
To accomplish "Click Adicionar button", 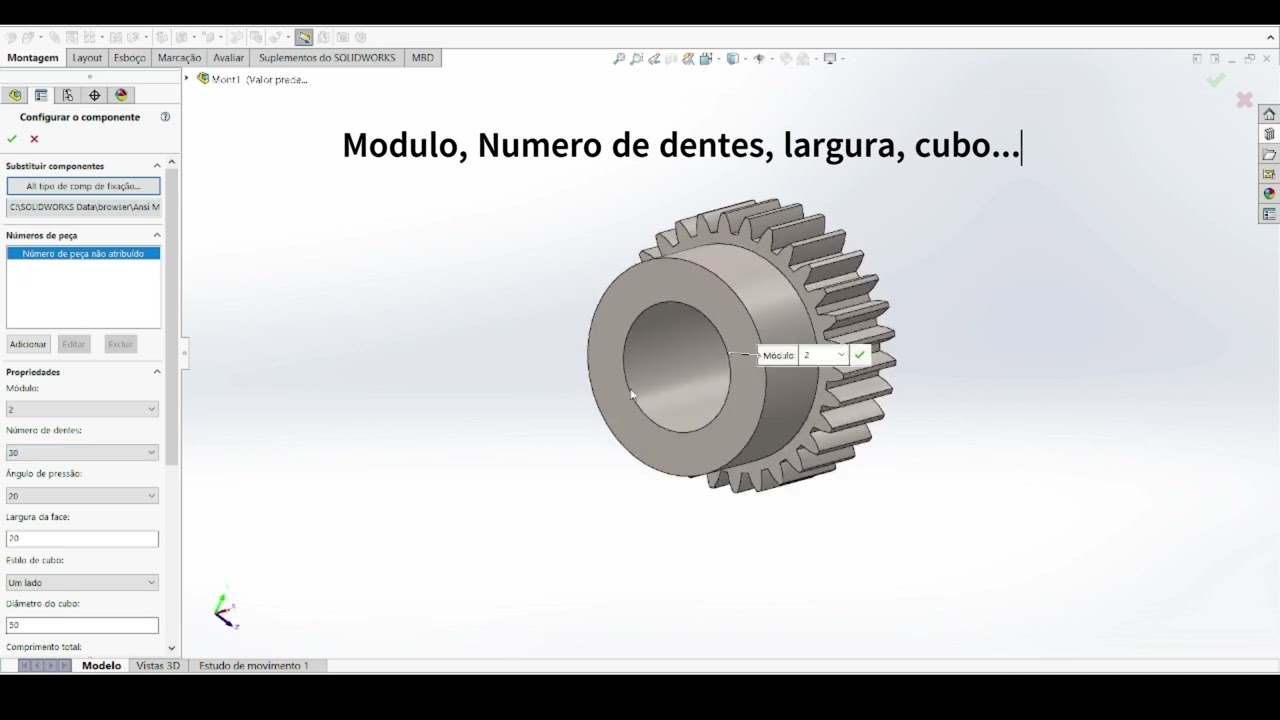I will pos(28,344).
